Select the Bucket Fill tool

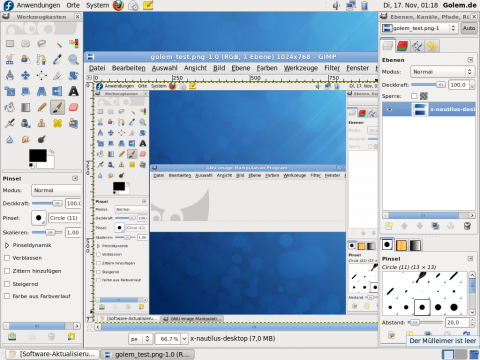pos(10,107)
